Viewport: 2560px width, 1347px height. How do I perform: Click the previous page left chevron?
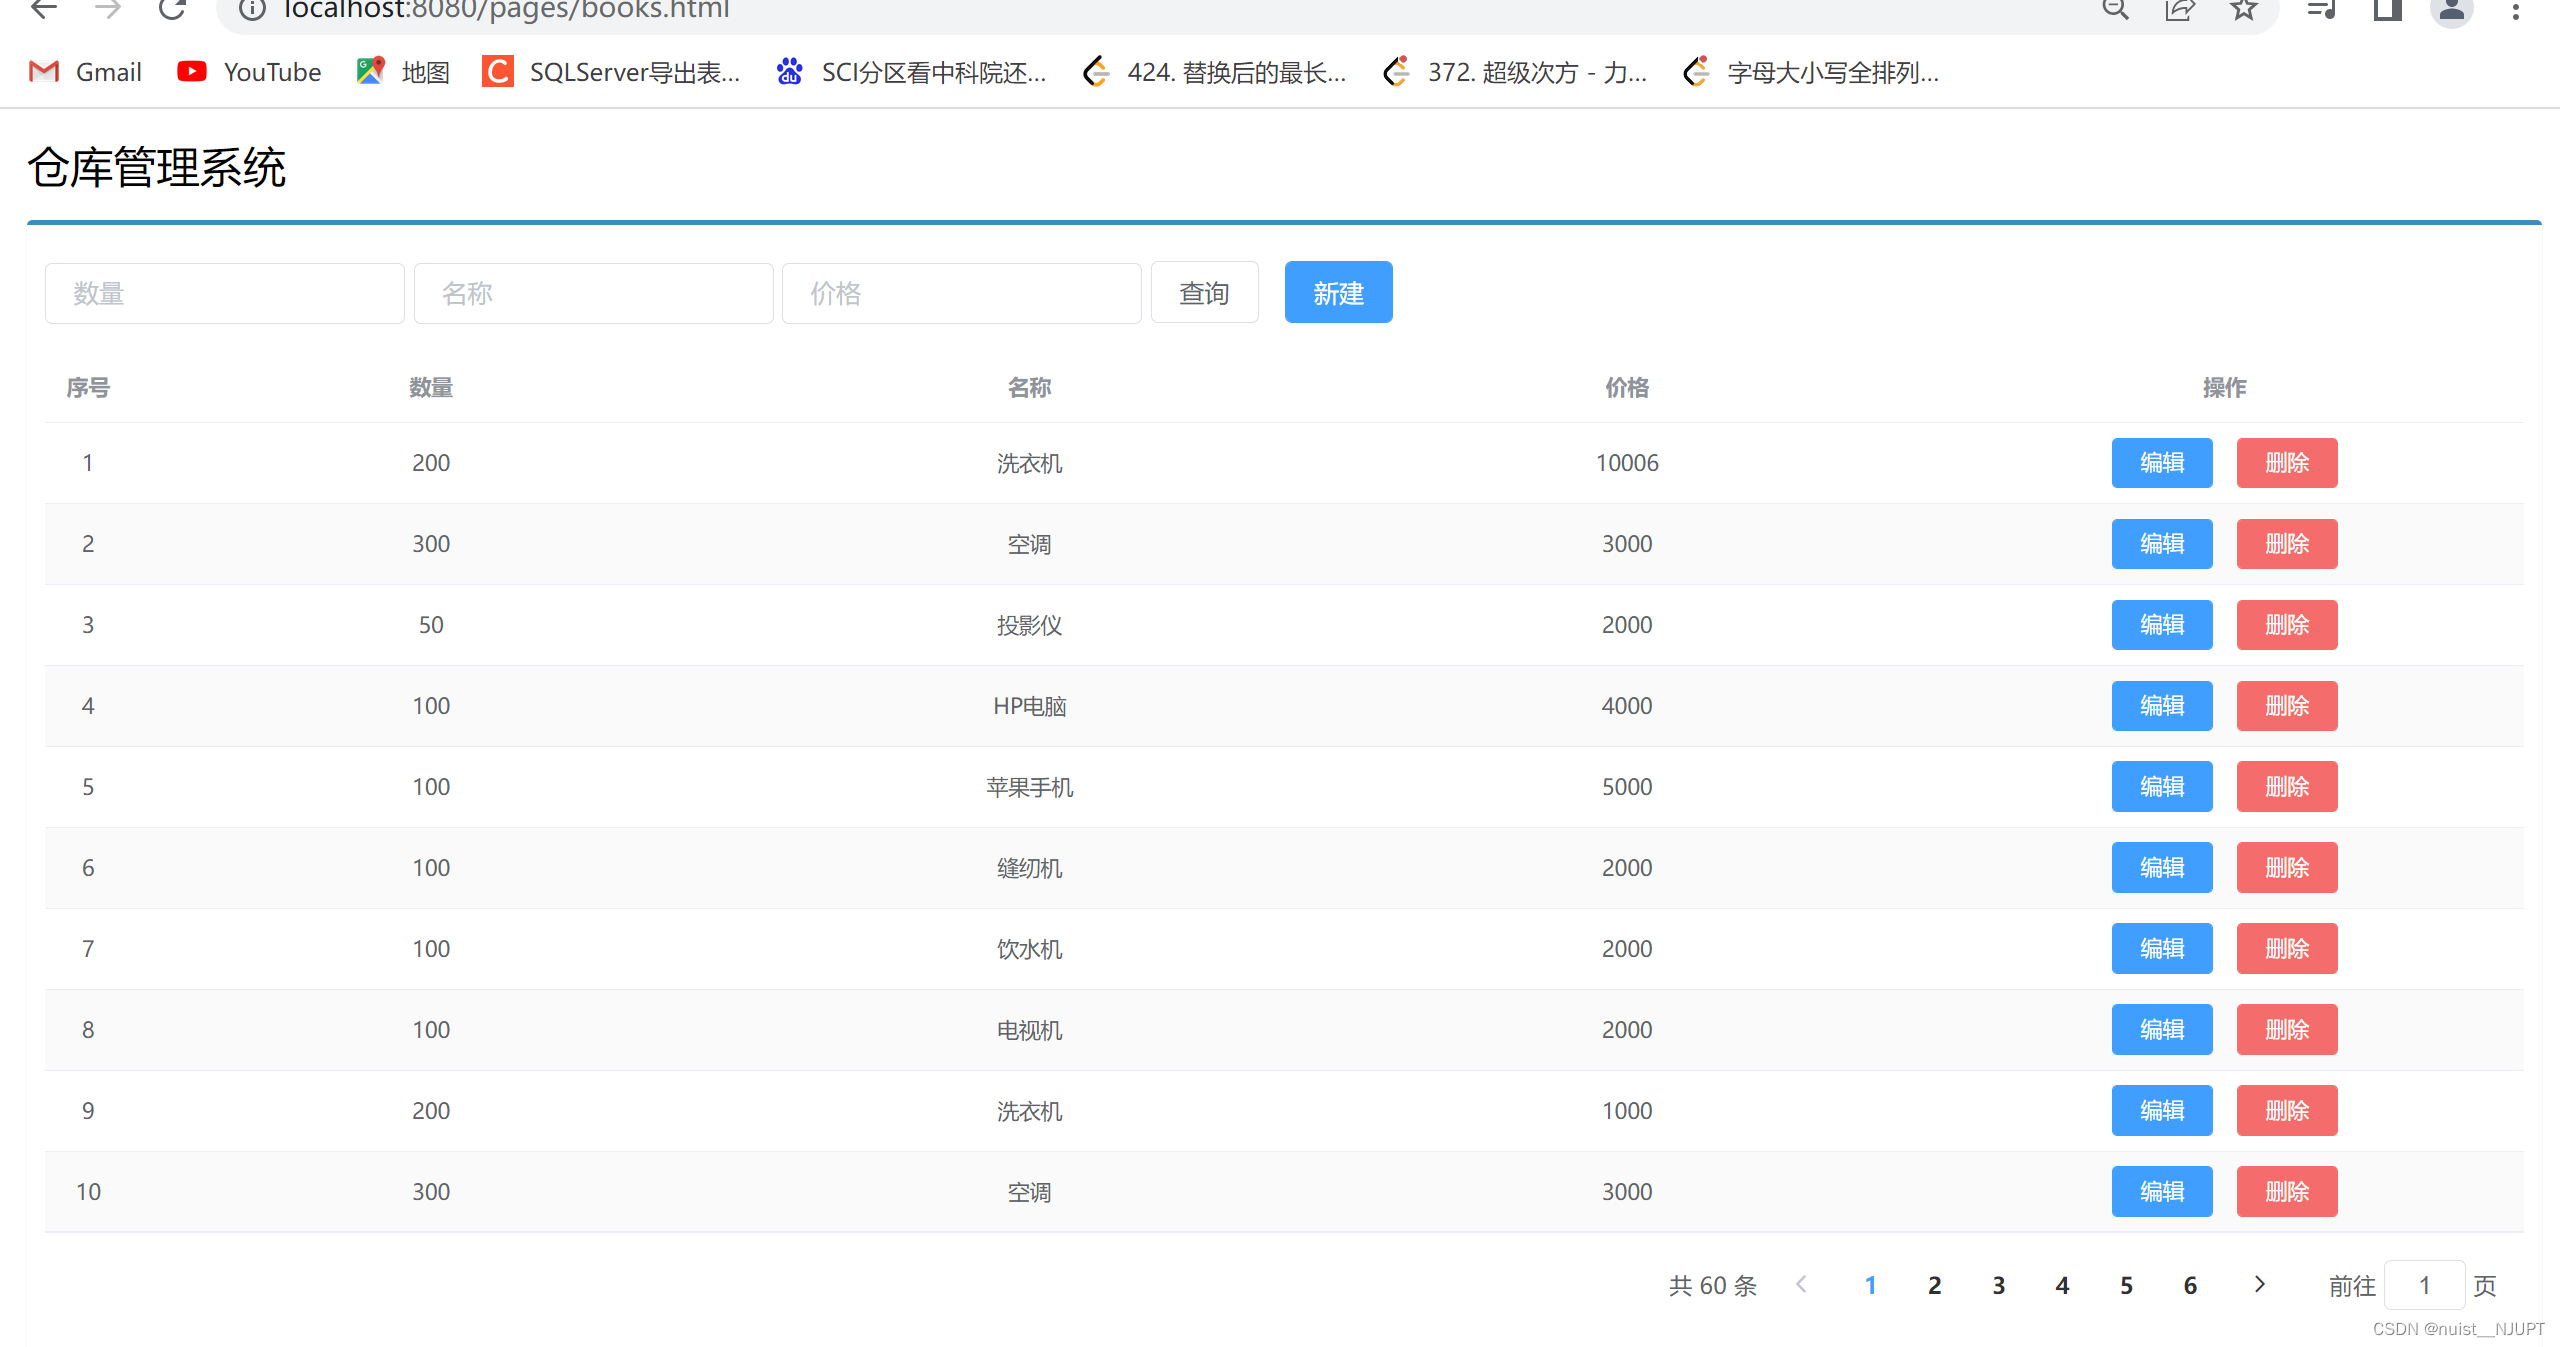coord(1801,1284)
